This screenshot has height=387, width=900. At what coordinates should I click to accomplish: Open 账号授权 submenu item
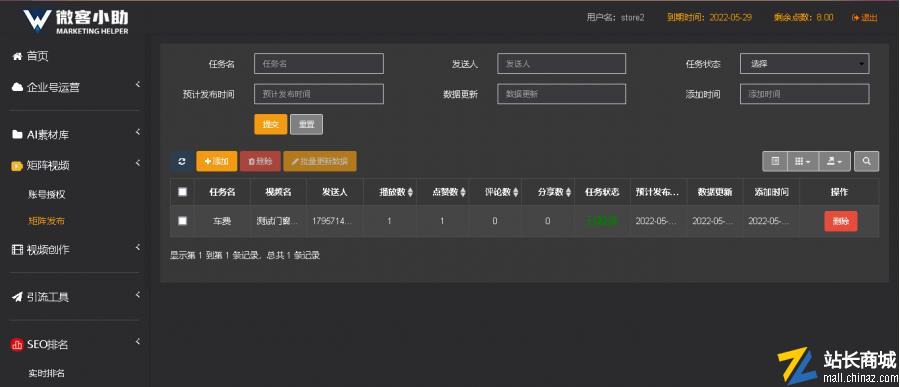coord(46,194)
